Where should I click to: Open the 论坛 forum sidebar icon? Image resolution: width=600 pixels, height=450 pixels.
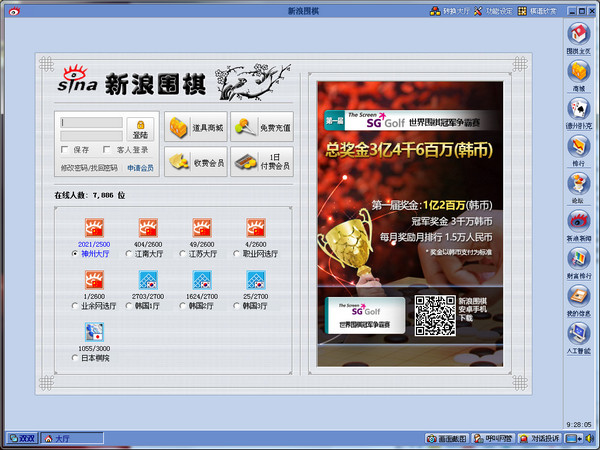pyautogui.click(x=578, y=182)
